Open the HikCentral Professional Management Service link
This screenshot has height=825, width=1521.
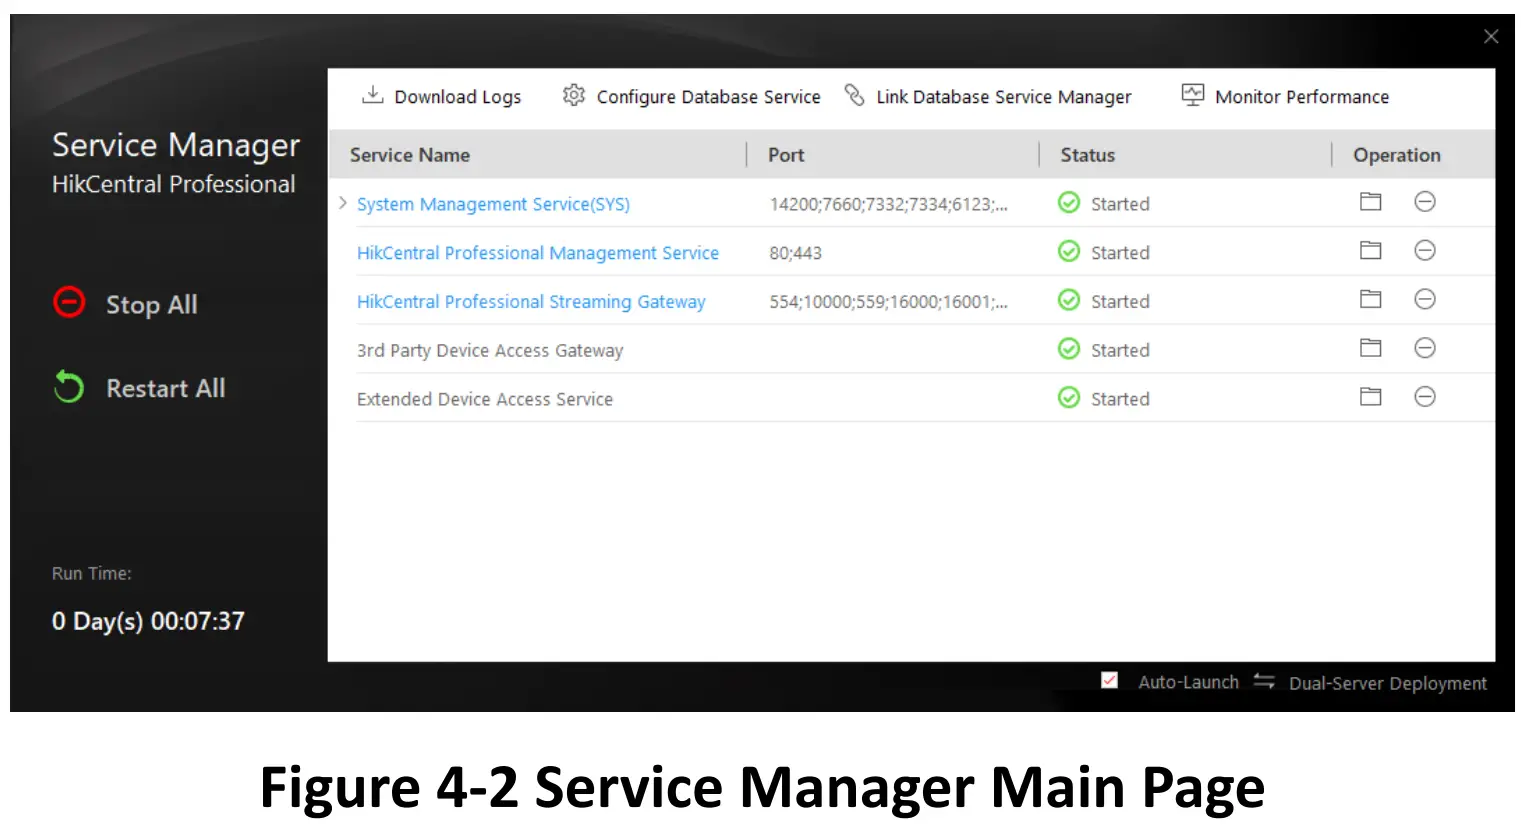point(537,253)
